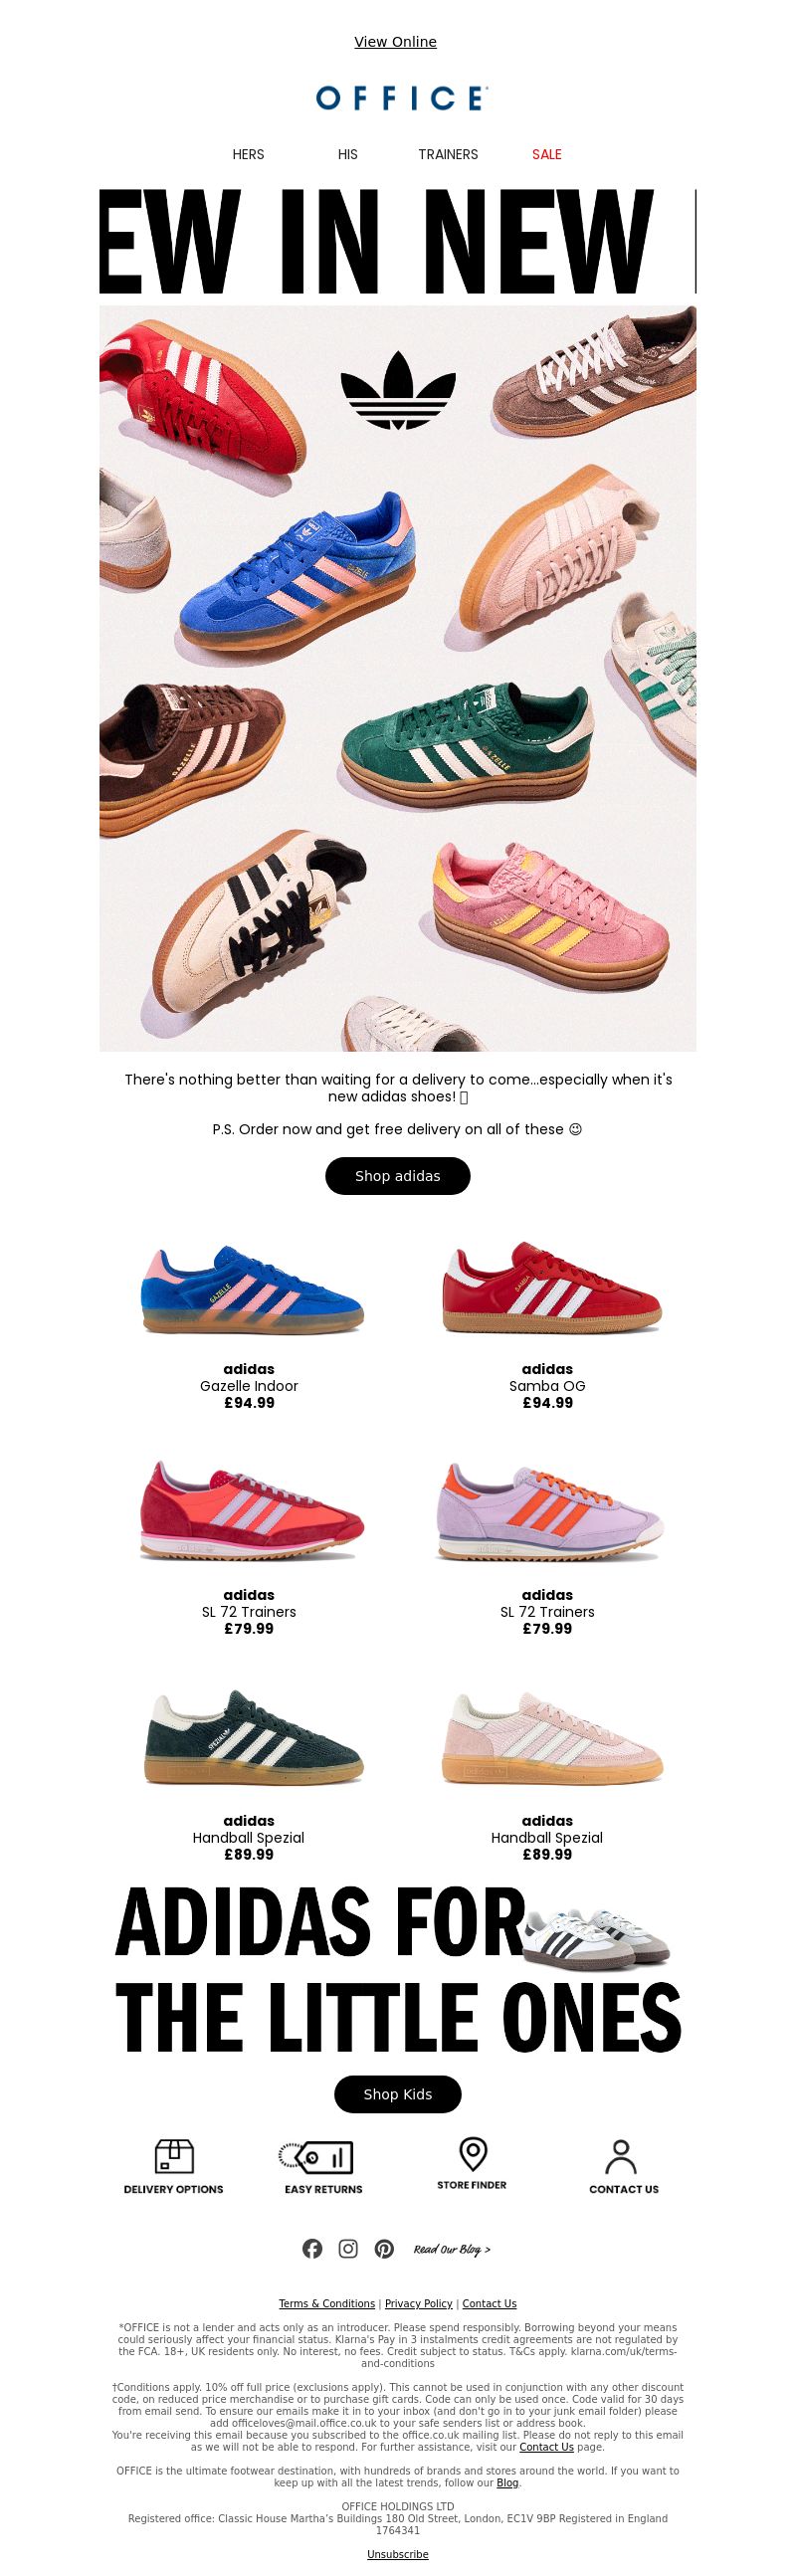
Task: Open the Instagram icon link
Action: (x=348, y=2248)
